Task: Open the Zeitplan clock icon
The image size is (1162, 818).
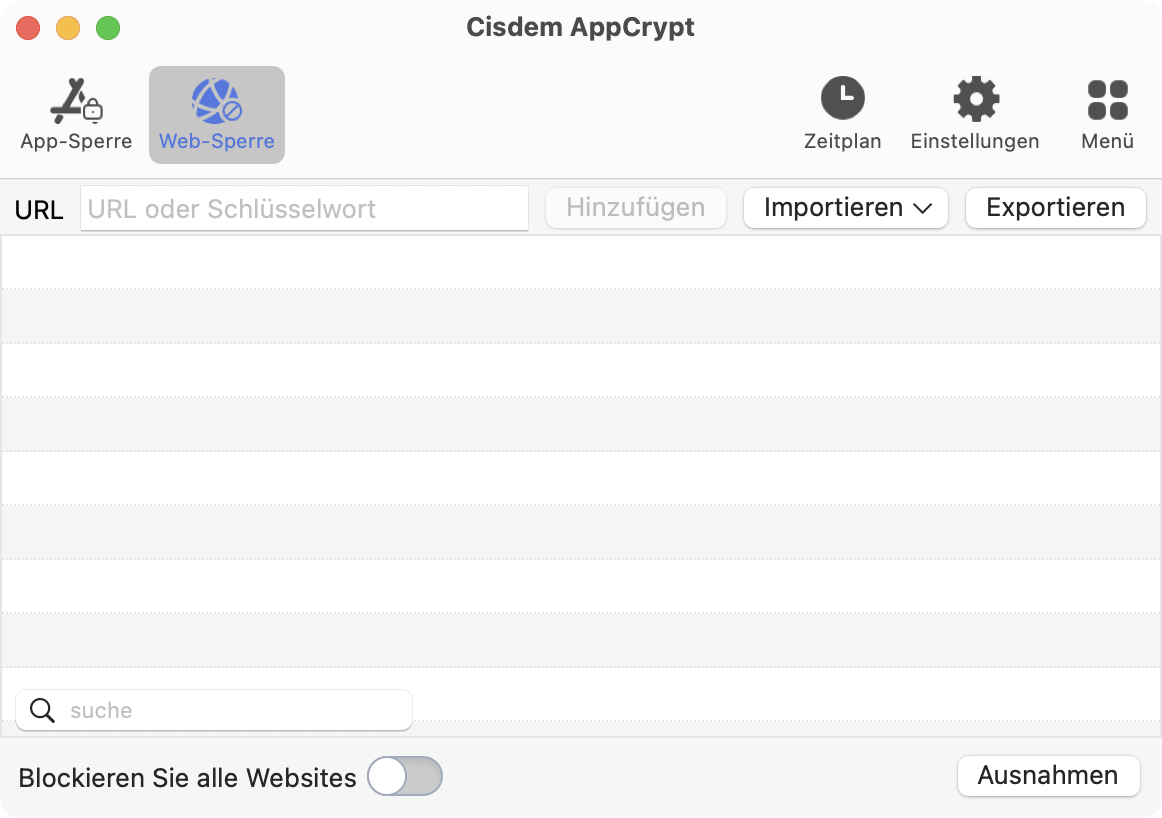Action: point(843,98)
